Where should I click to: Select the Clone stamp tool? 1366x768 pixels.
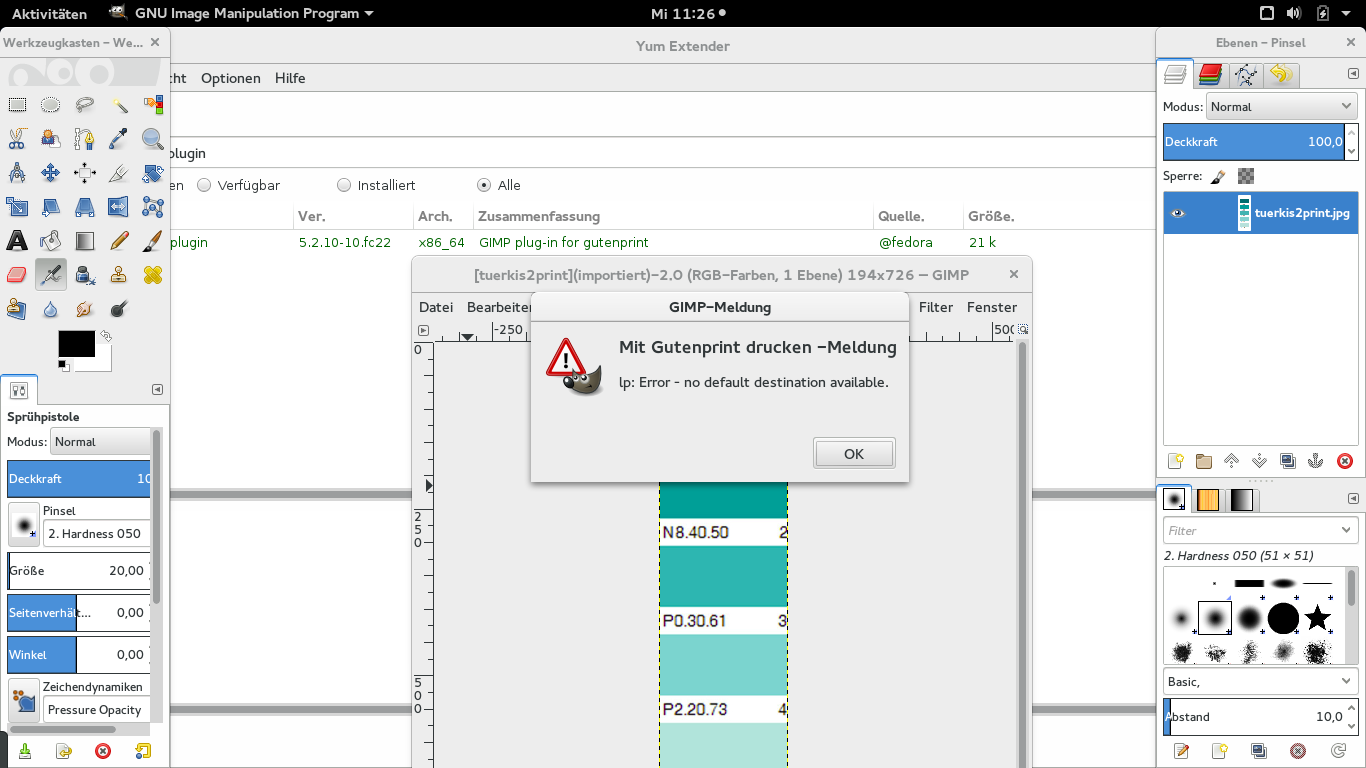[x=119, y=274]
